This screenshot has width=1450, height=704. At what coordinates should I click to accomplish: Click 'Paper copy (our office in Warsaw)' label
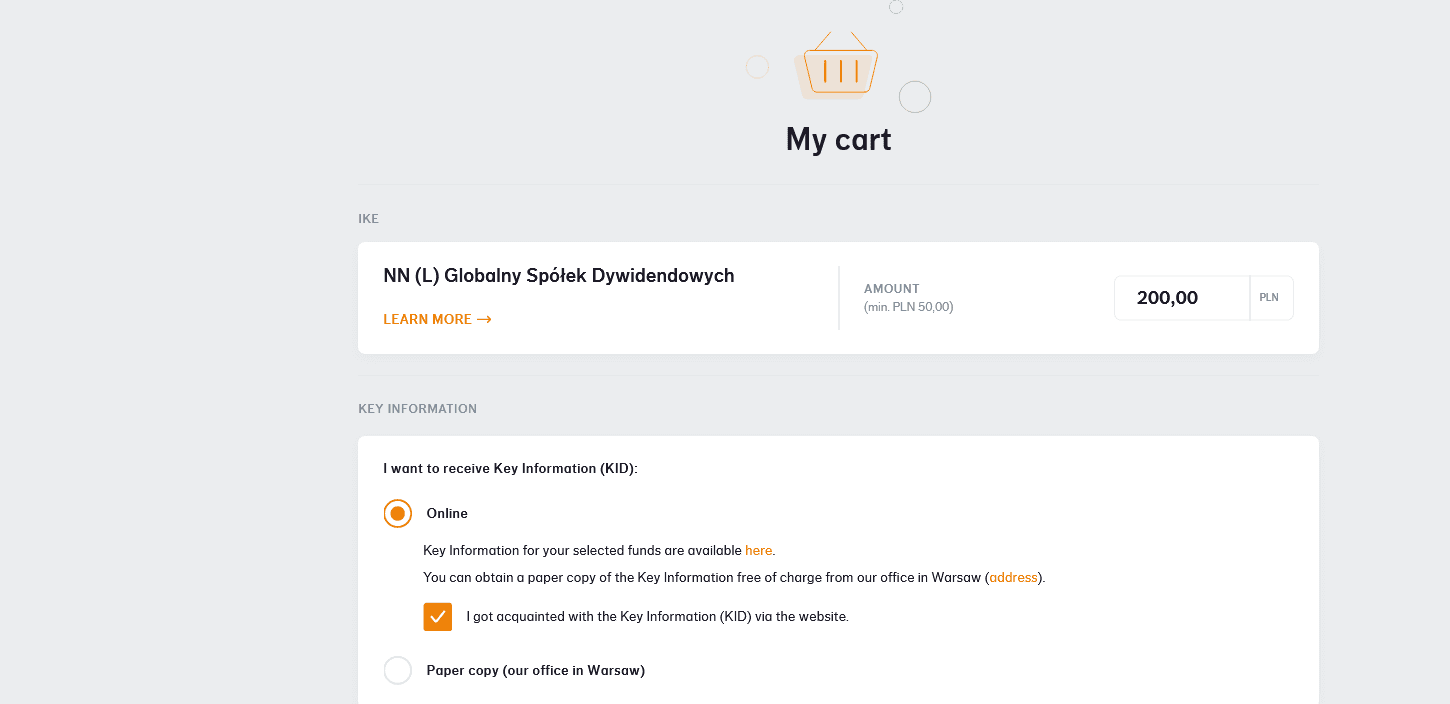[535, 671]
